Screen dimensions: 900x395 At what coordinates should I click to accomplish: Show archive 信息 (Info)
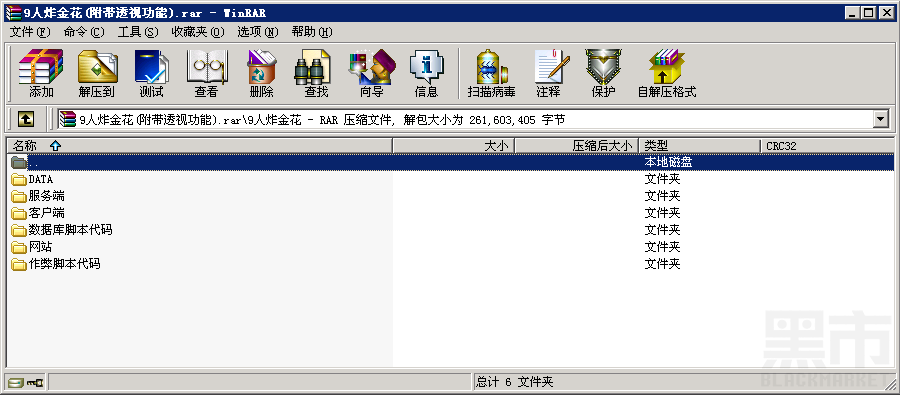tap(426, 73)
